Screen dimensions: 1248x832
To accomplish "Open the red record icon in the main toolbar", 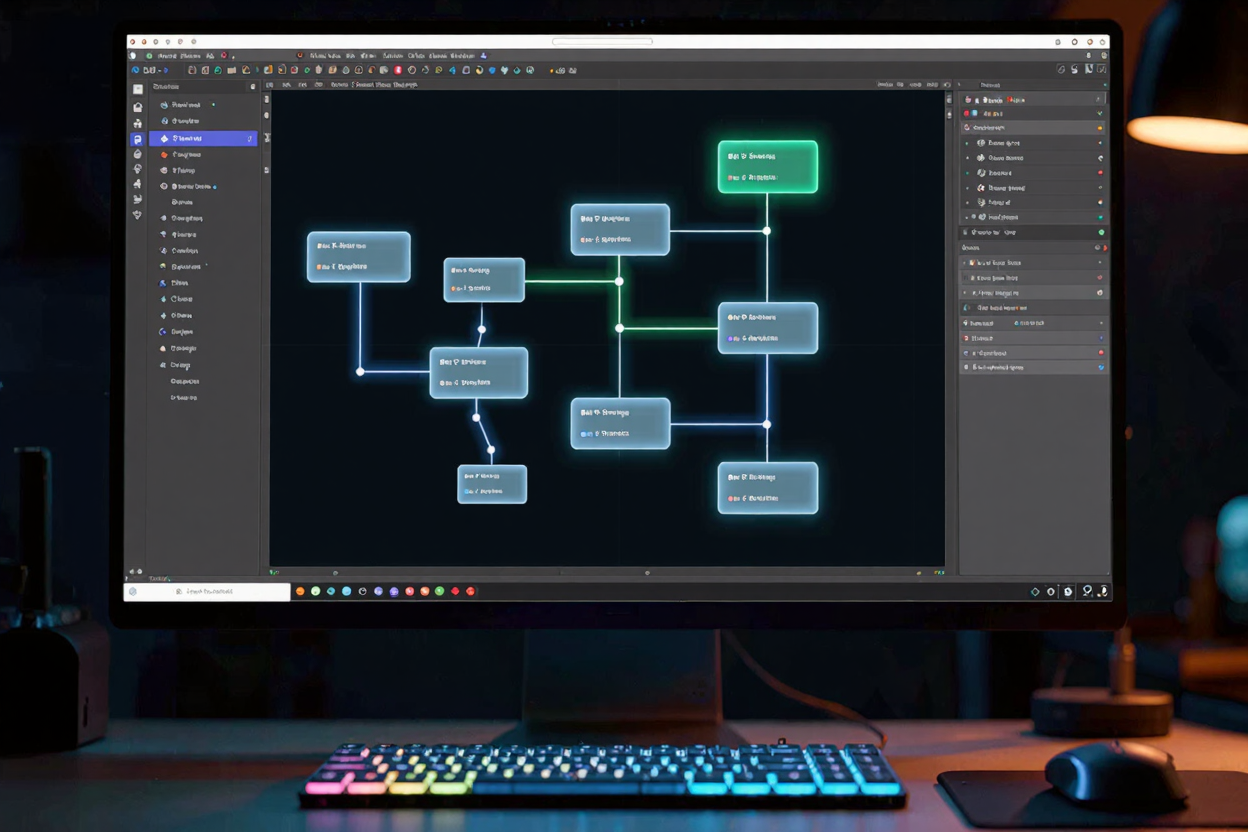I will coord(398,70).
